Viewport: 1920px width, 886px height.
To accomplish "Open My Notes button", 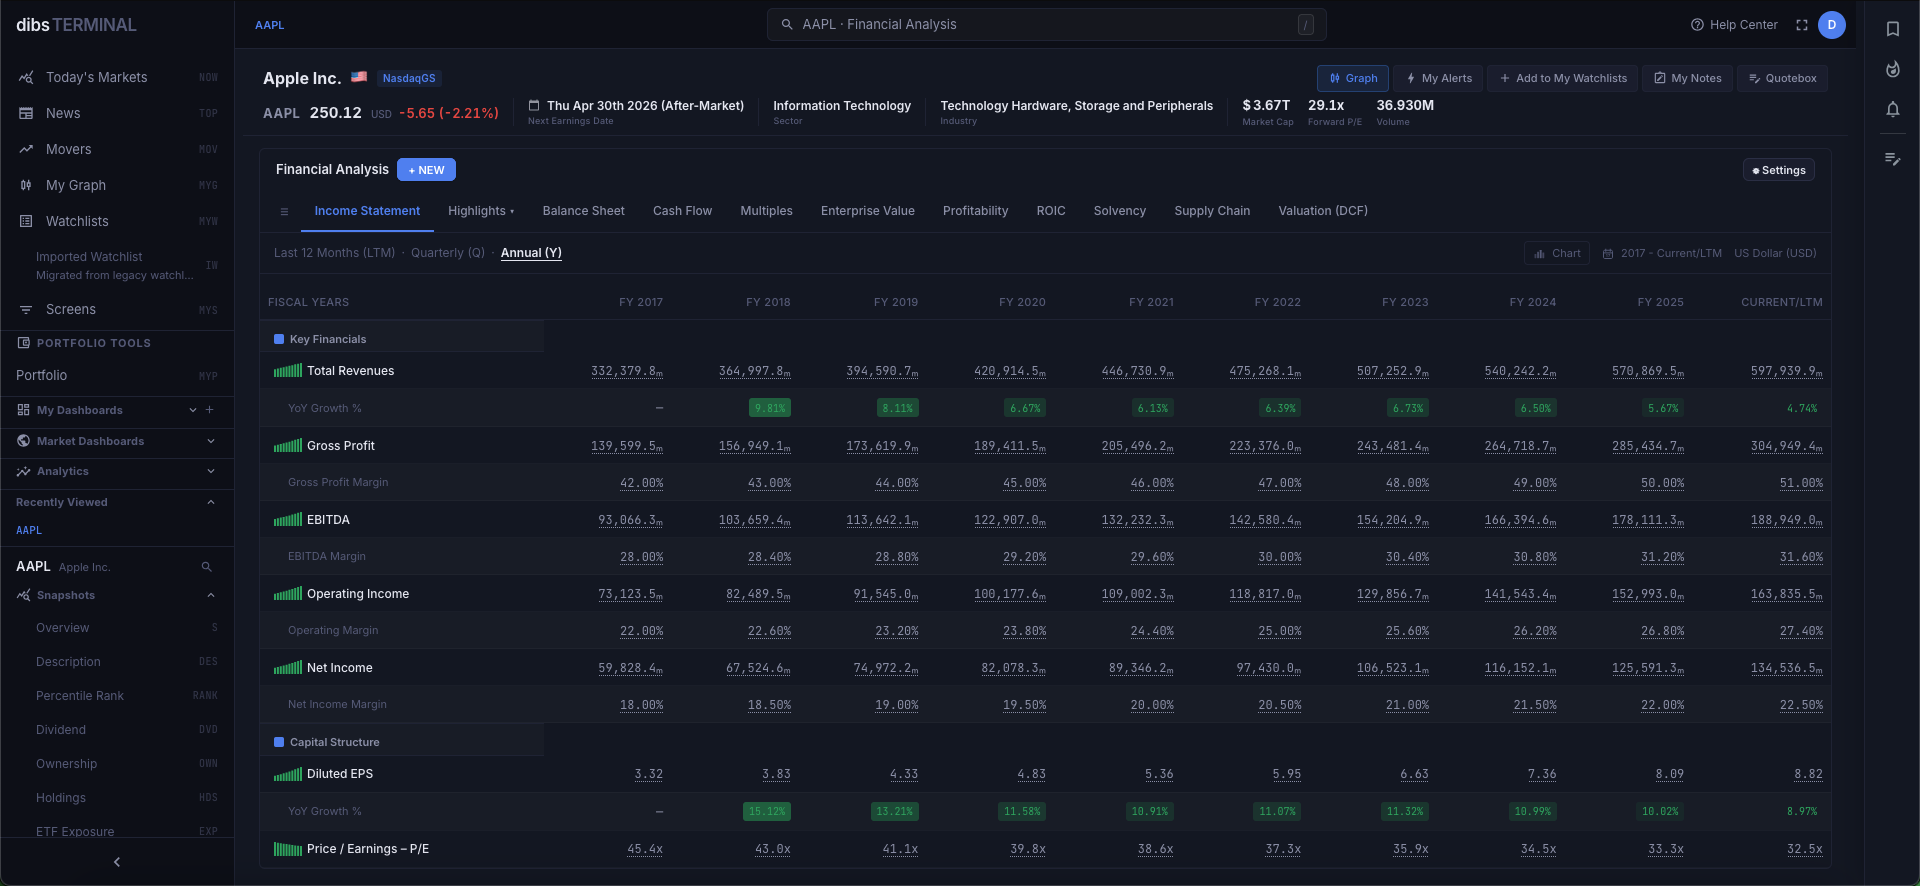I will pyautogui.click(x=1687, y=78).
